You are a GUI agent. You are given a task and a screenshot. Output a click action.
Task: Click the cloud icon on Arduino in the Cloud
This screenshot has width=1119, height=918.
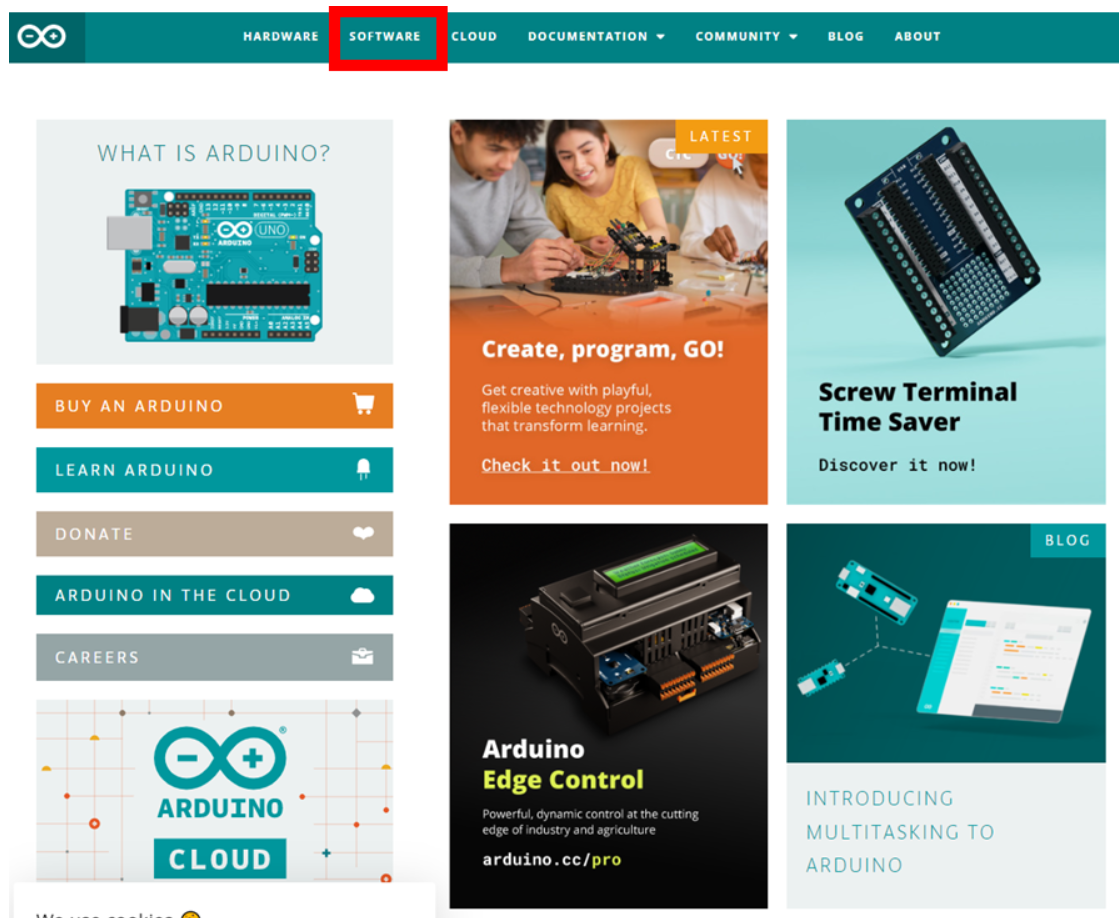(363, 595)
